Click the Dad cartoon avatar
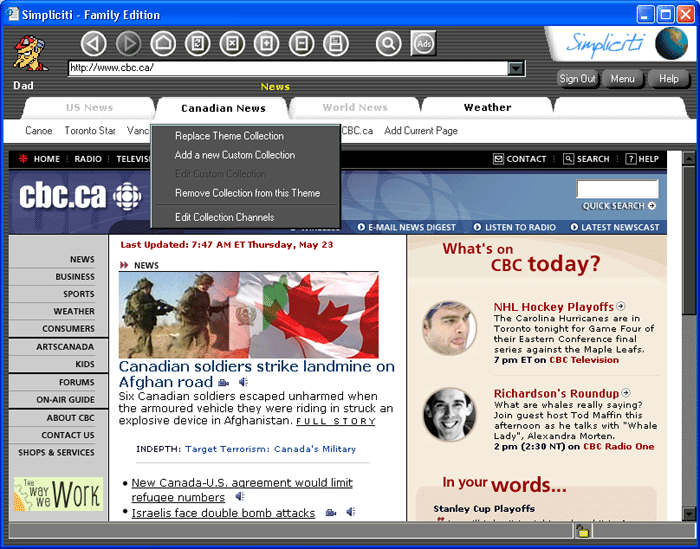The image size is (700, 549). (29, 53)
